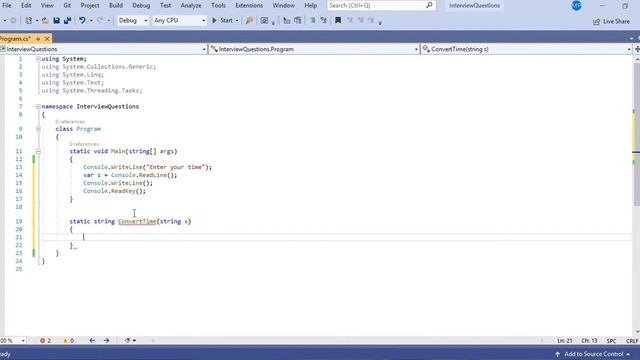Click the CRLF line ending indicator
Screen dimensions: 640x360
(x=632, y=340)
